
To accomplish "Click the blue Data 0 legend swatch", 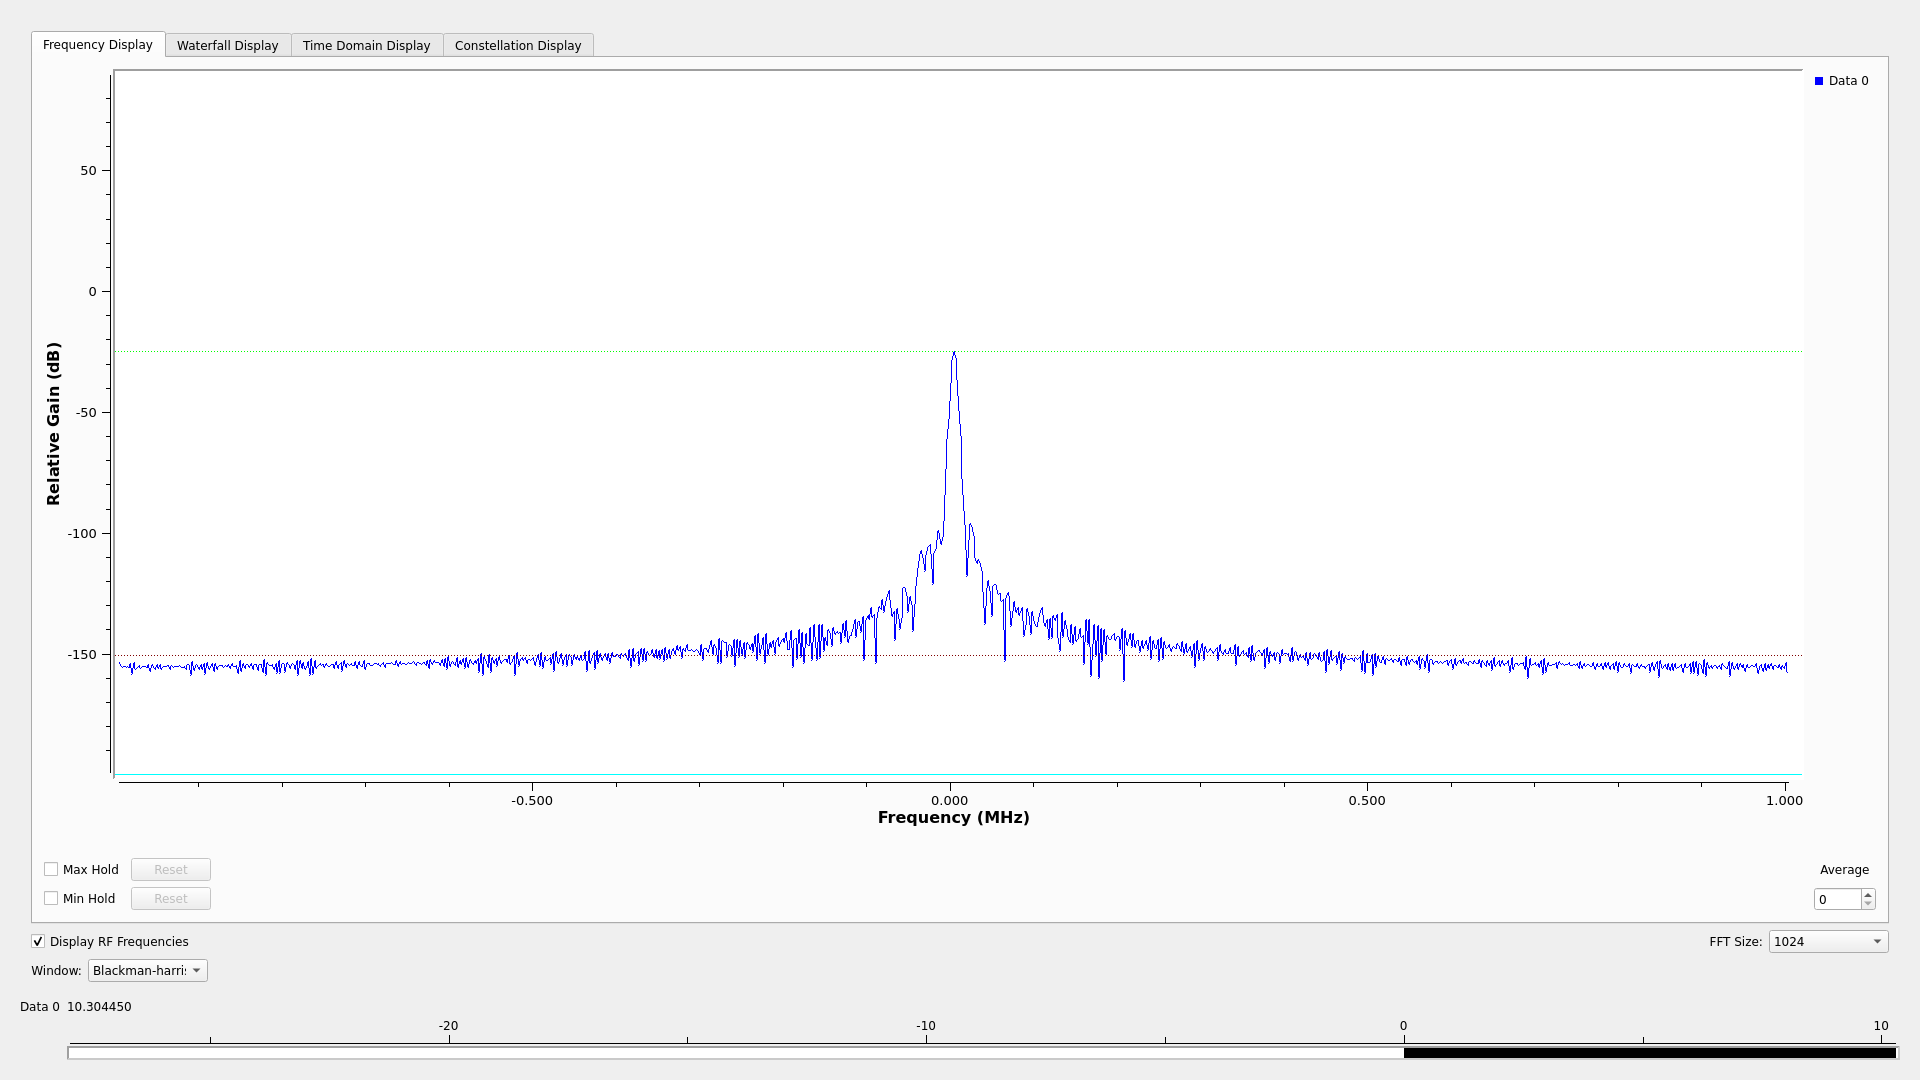I will [x=1819, y=81].
